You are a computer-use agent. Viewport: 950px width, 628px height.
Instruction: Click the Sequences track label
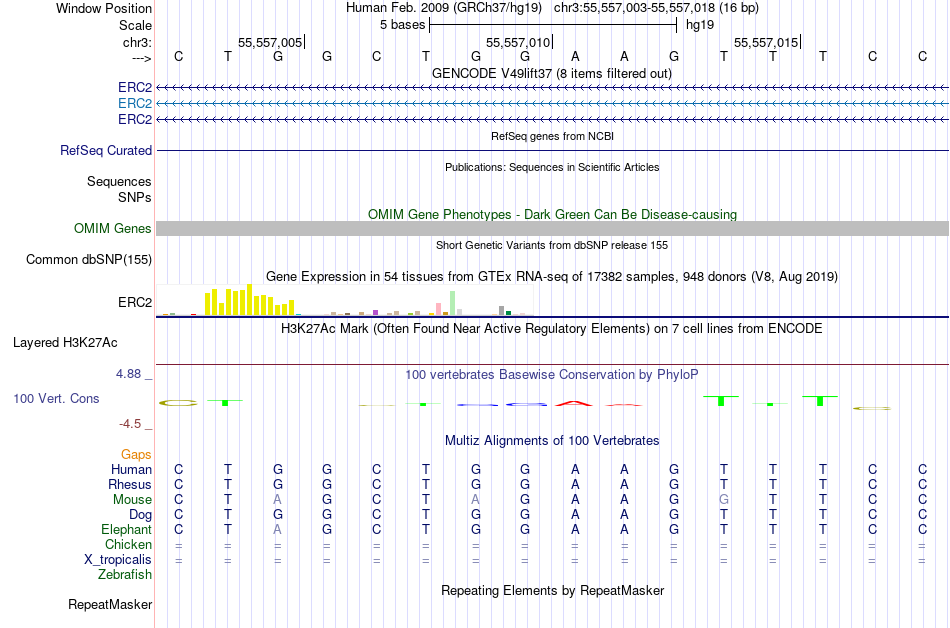tap(119, 182)
